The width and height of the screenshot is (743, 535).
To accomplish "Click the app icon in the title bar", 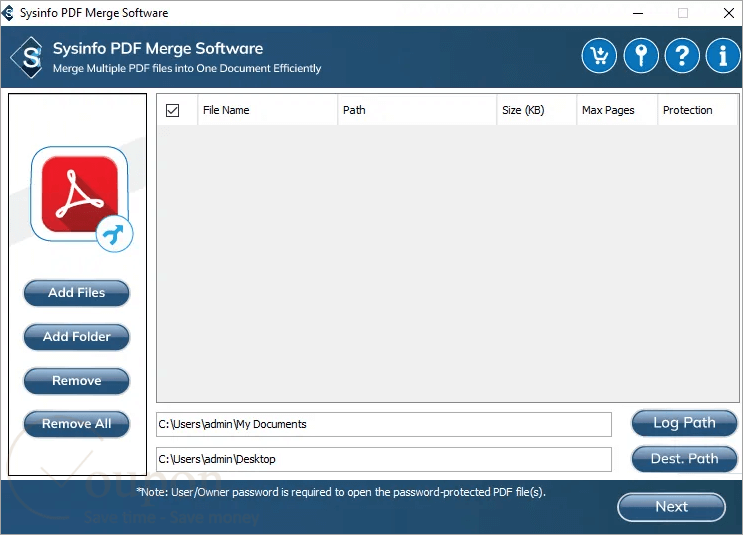I will tap(8, 13).
